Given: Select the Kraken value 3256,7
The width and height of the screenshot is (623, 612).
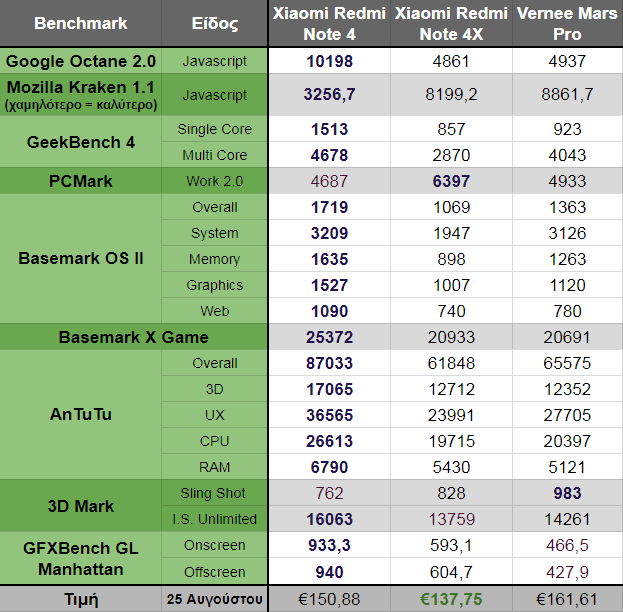Looking at the screenshot, I should 329,95.
